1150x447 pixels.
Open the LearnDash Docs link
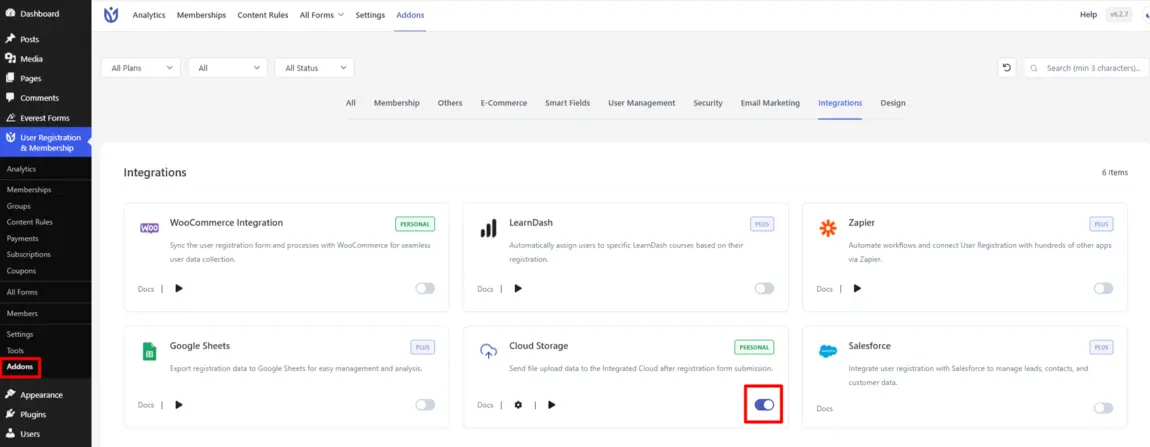(486, 288)
